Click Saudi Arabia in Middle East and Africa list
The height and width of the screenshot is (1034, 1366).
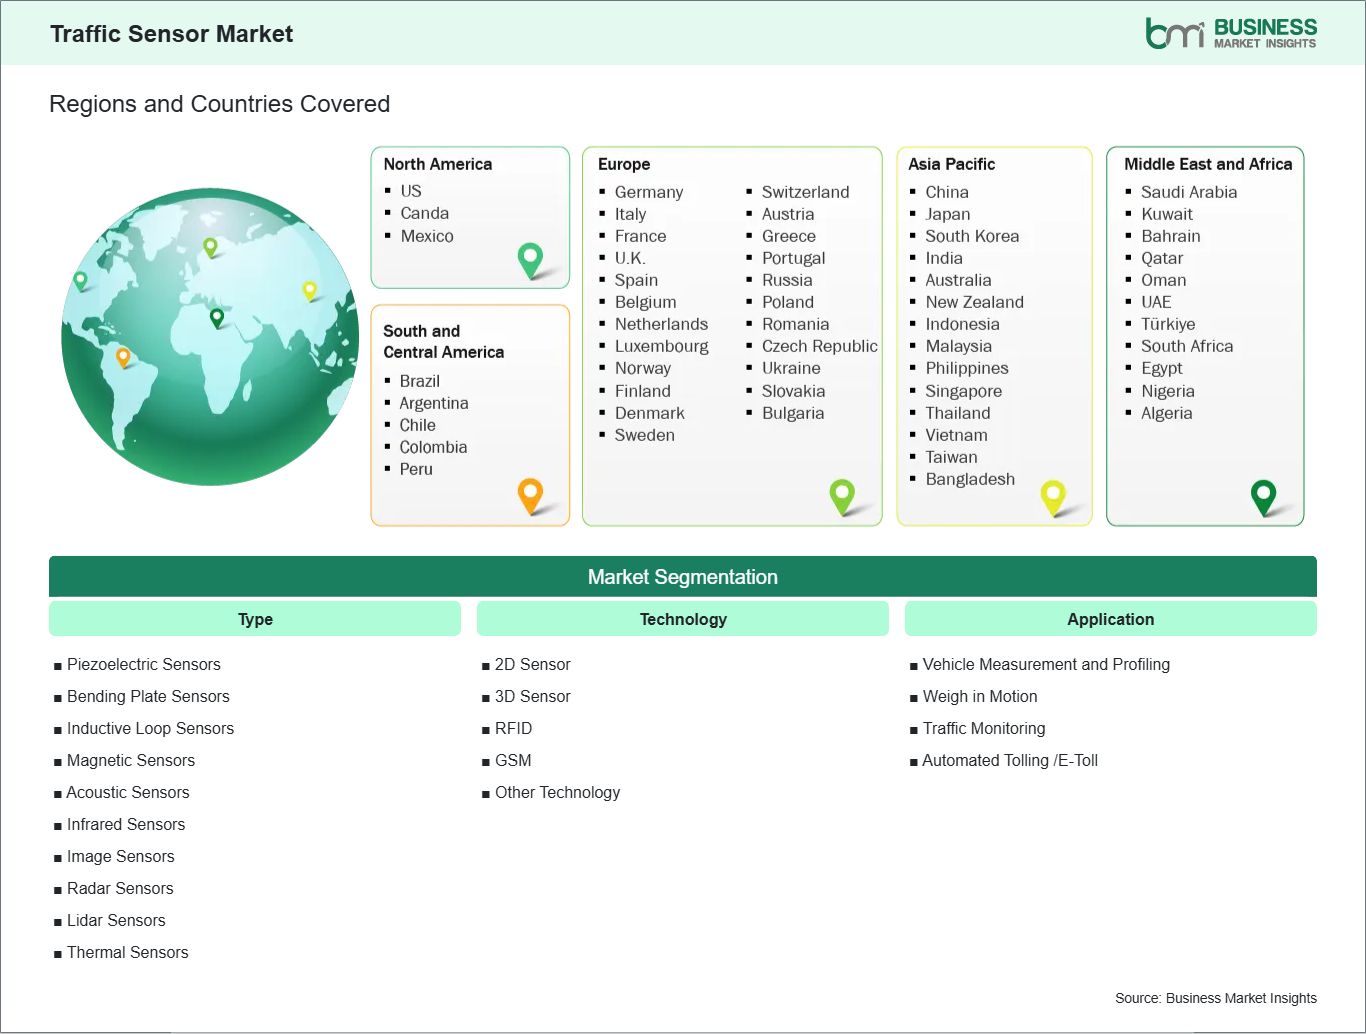1189,192
